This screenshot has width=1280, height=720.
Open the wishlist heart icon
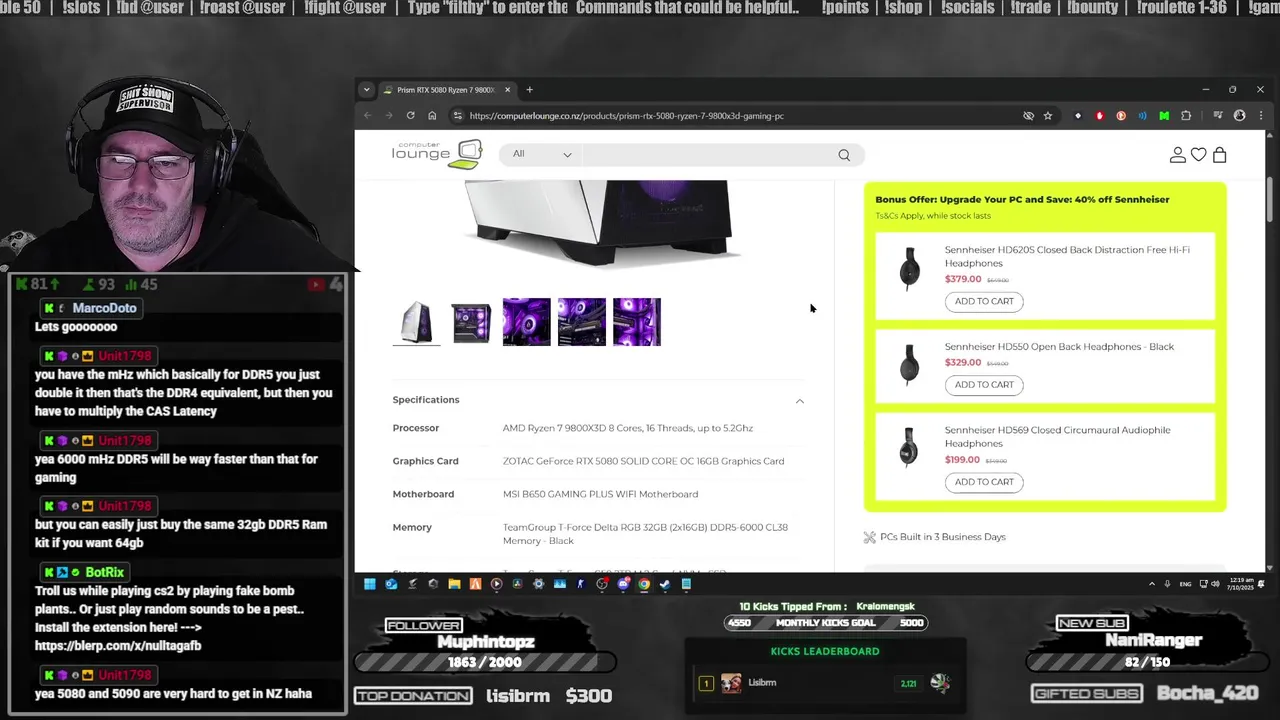(1198, 155)
